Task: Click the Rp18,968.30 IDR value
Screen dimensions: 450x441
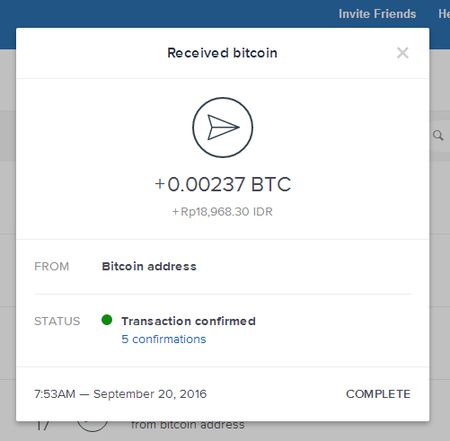Action: pos(222,212)
